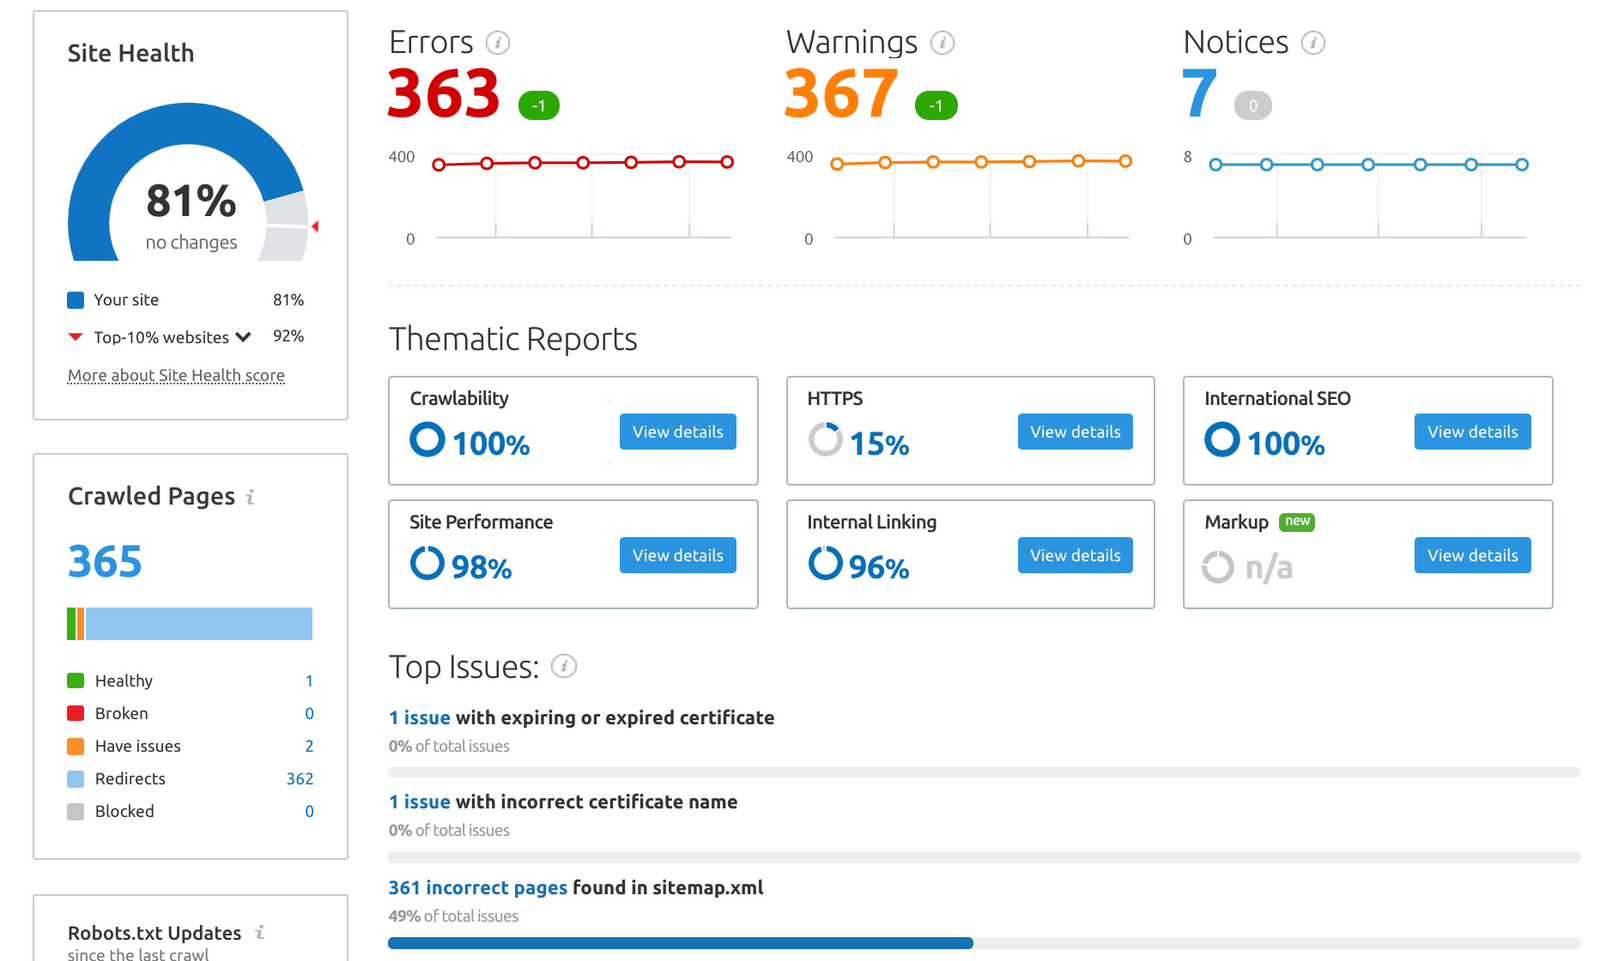The width and height of the screenshot is (1600, 961).
Task: Click the green -1 badge beside Errors
Action: pyautogui.click(x=538, y=105)
